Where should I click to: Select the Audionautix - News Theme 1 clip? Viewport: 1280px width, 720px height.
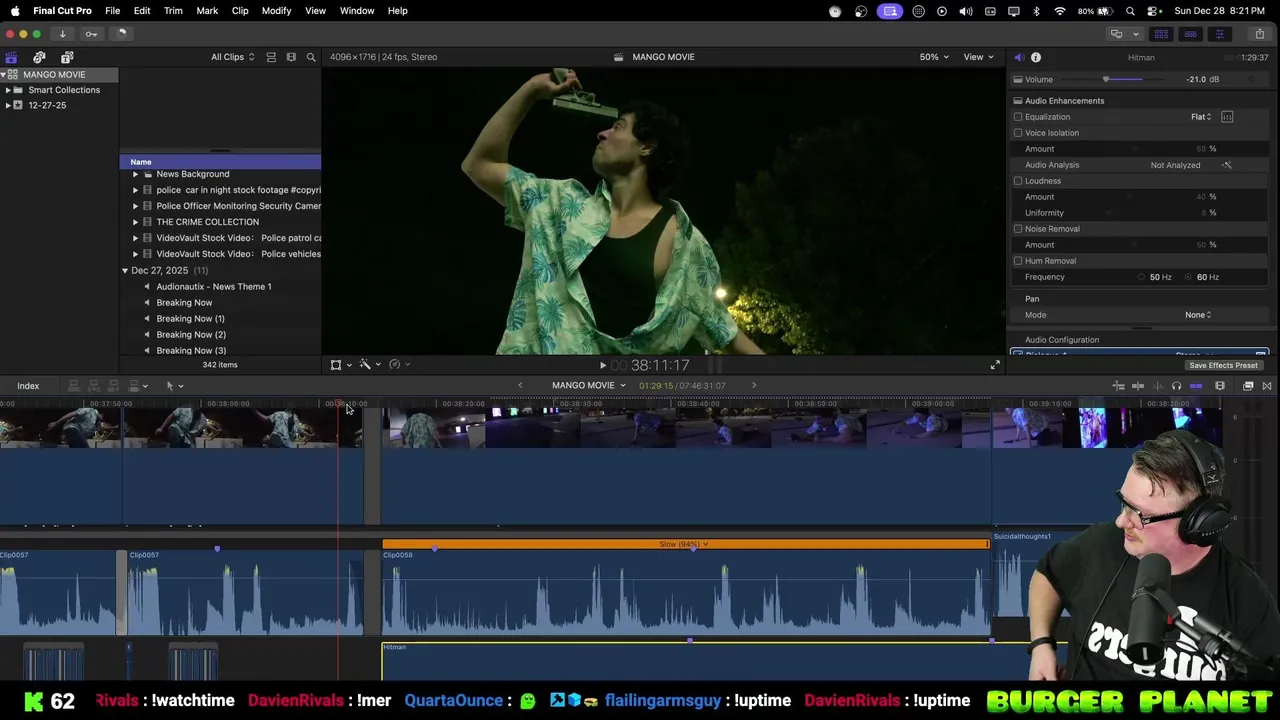click(x=214, y=287)
